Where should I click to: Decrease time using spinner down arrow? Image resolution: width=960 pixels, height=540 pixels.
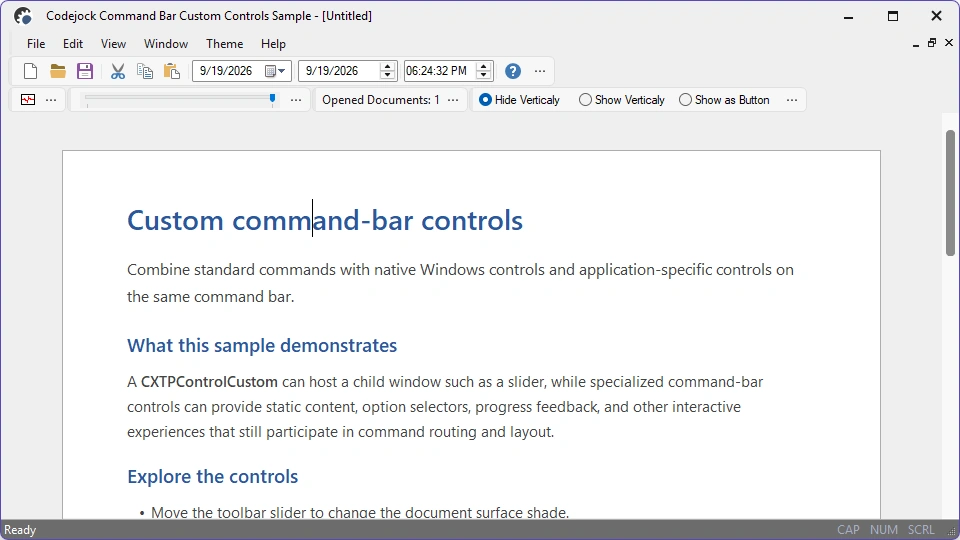click(x=484, y=75)
